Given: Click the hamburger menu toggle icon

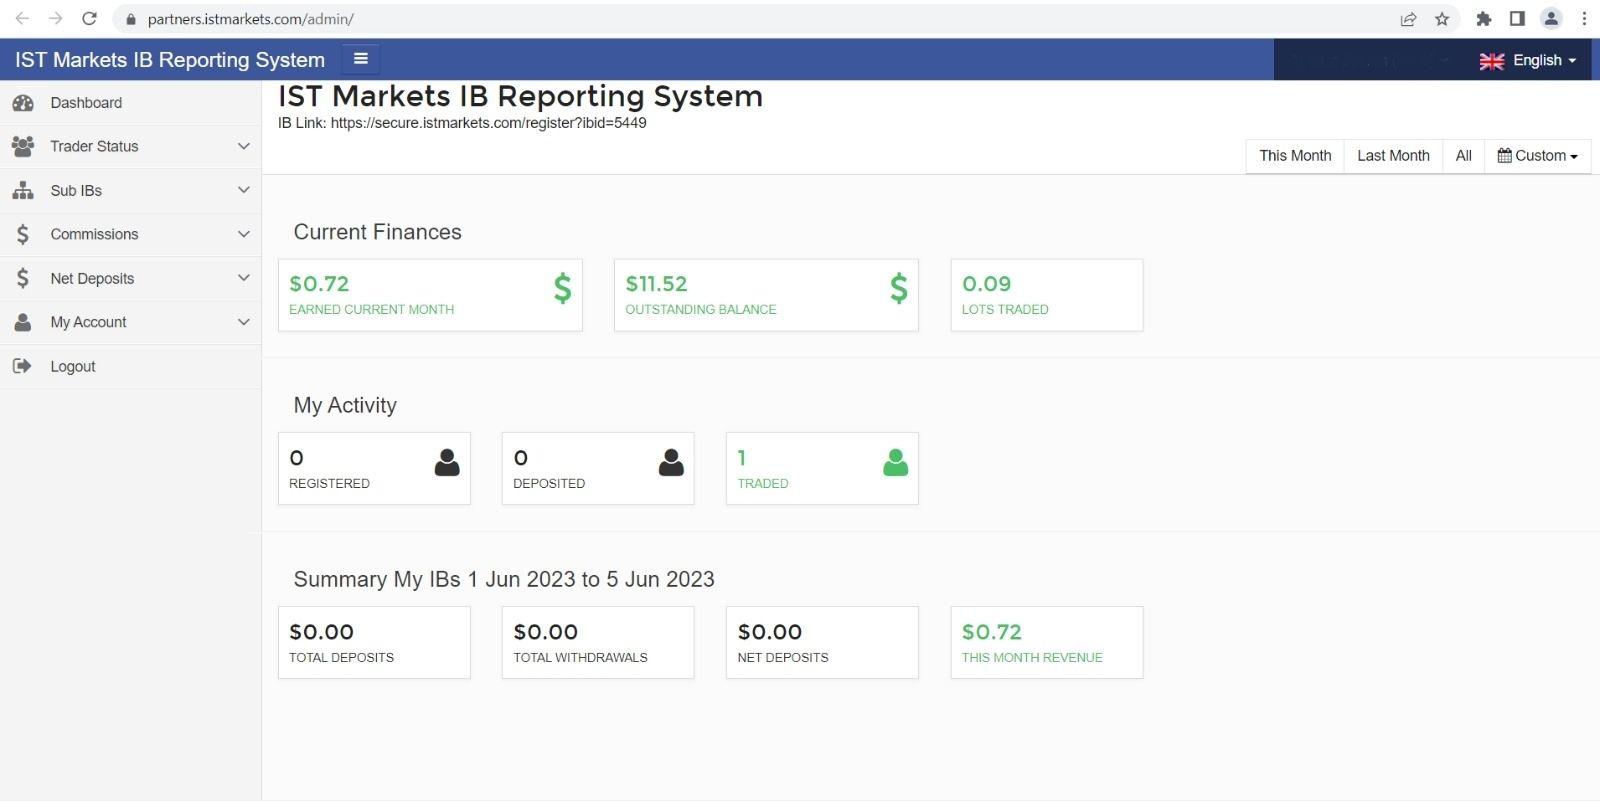Looking at the screenshot, I should (361, 59).
